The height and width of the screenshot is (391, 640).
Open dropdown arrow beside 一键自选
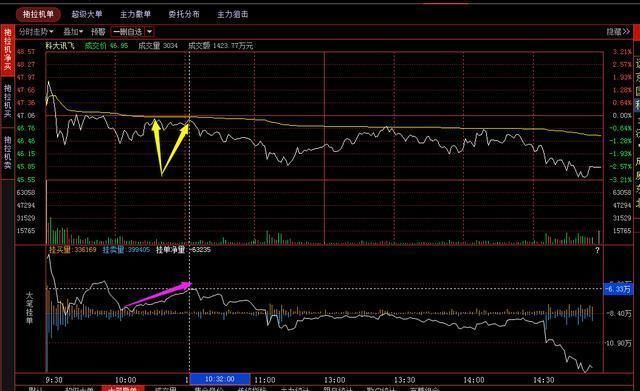click(x=149, y=31)
